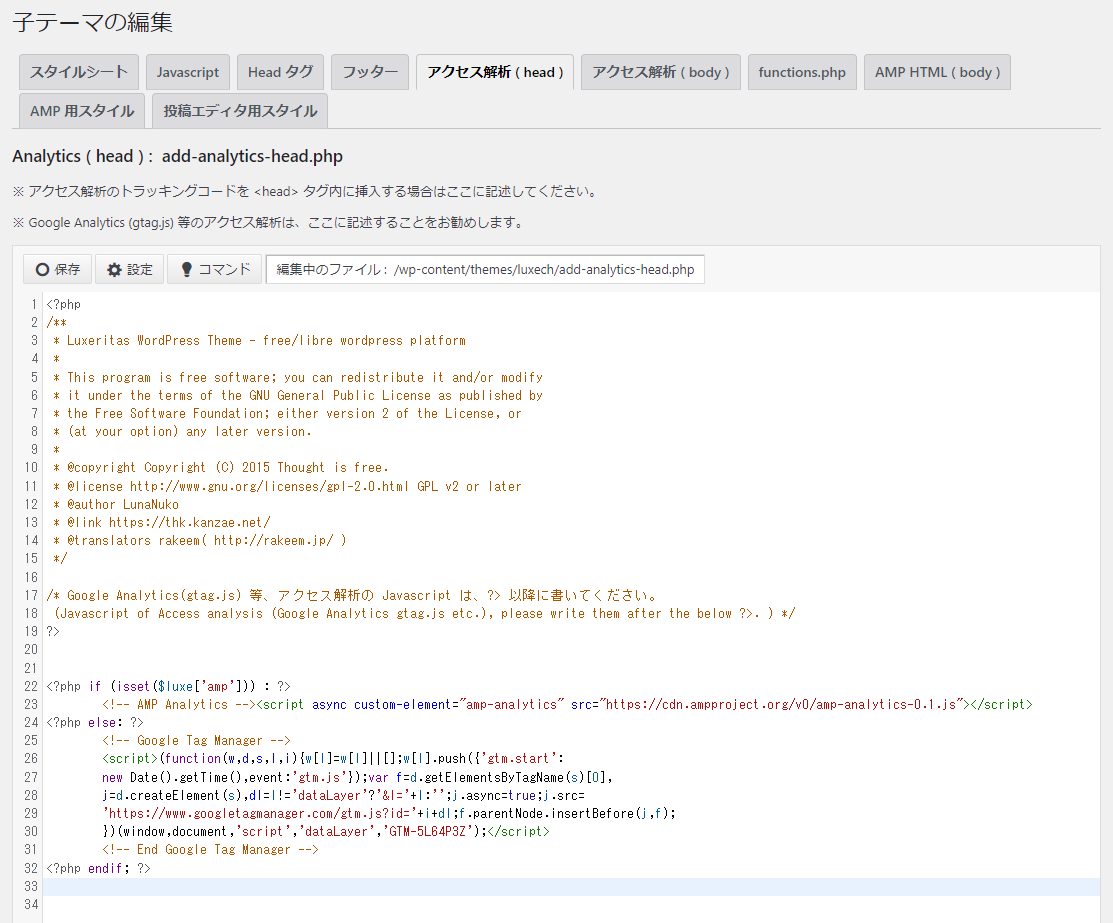Switch to the フッター tab
Image resolution: width=1113 pixels, height=923 pixels.
[370, 72]
